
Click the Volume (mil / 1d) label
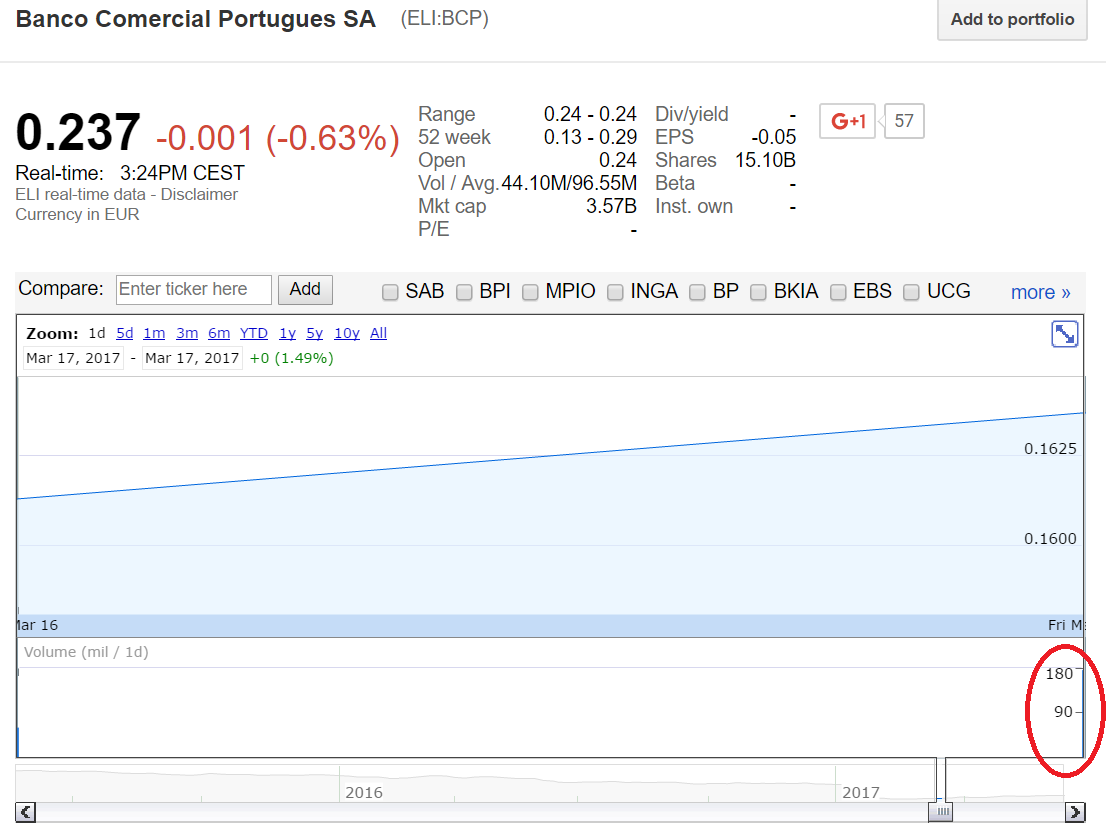point(86,652)
